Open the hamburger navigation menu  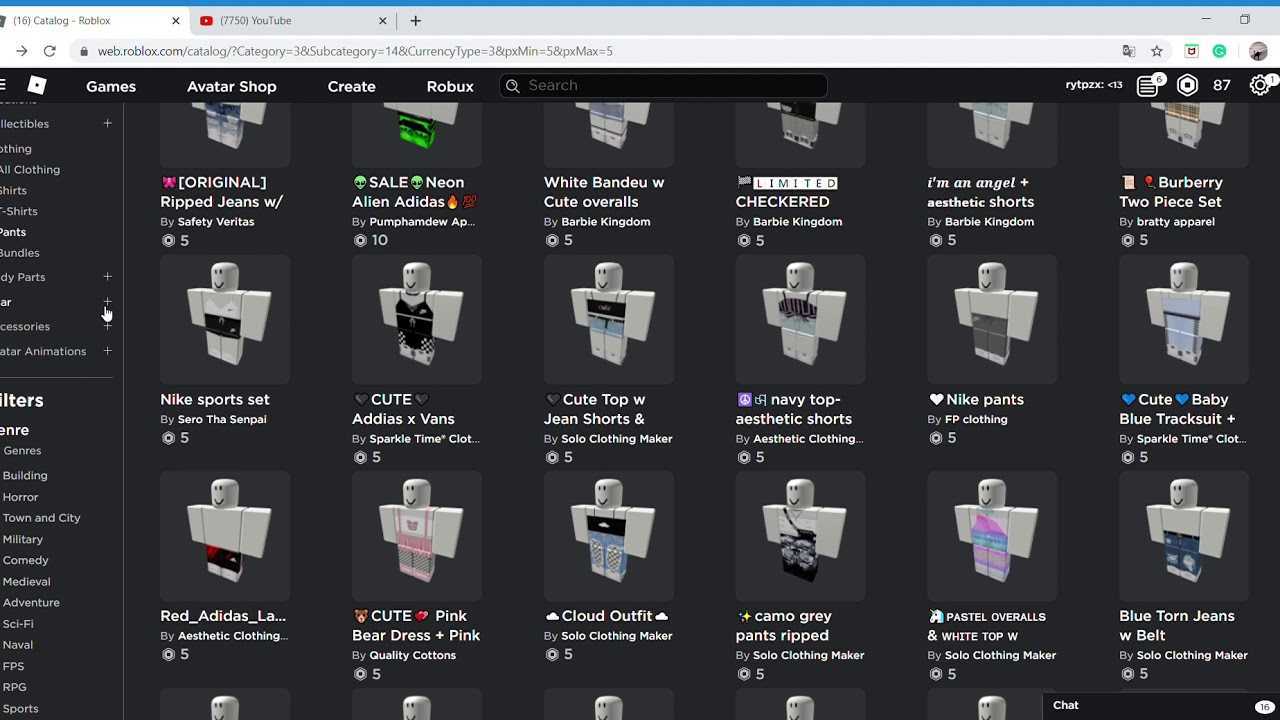pos(3,85)
